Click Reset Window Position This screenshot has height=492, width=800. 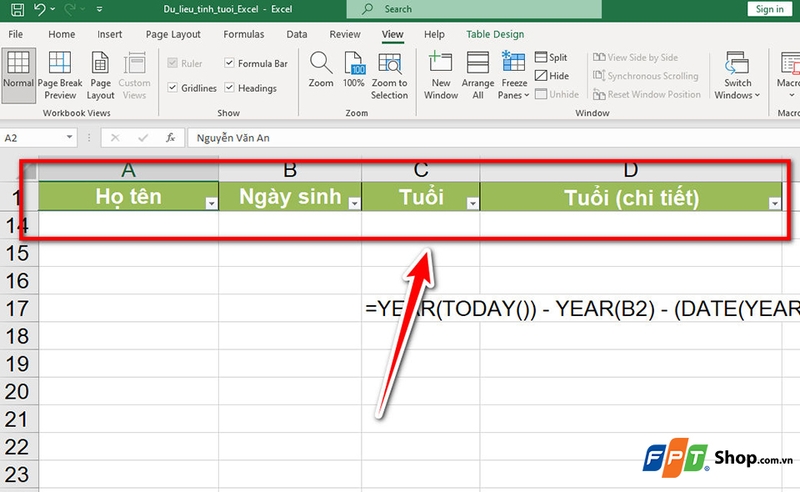[x=646, y=94]
